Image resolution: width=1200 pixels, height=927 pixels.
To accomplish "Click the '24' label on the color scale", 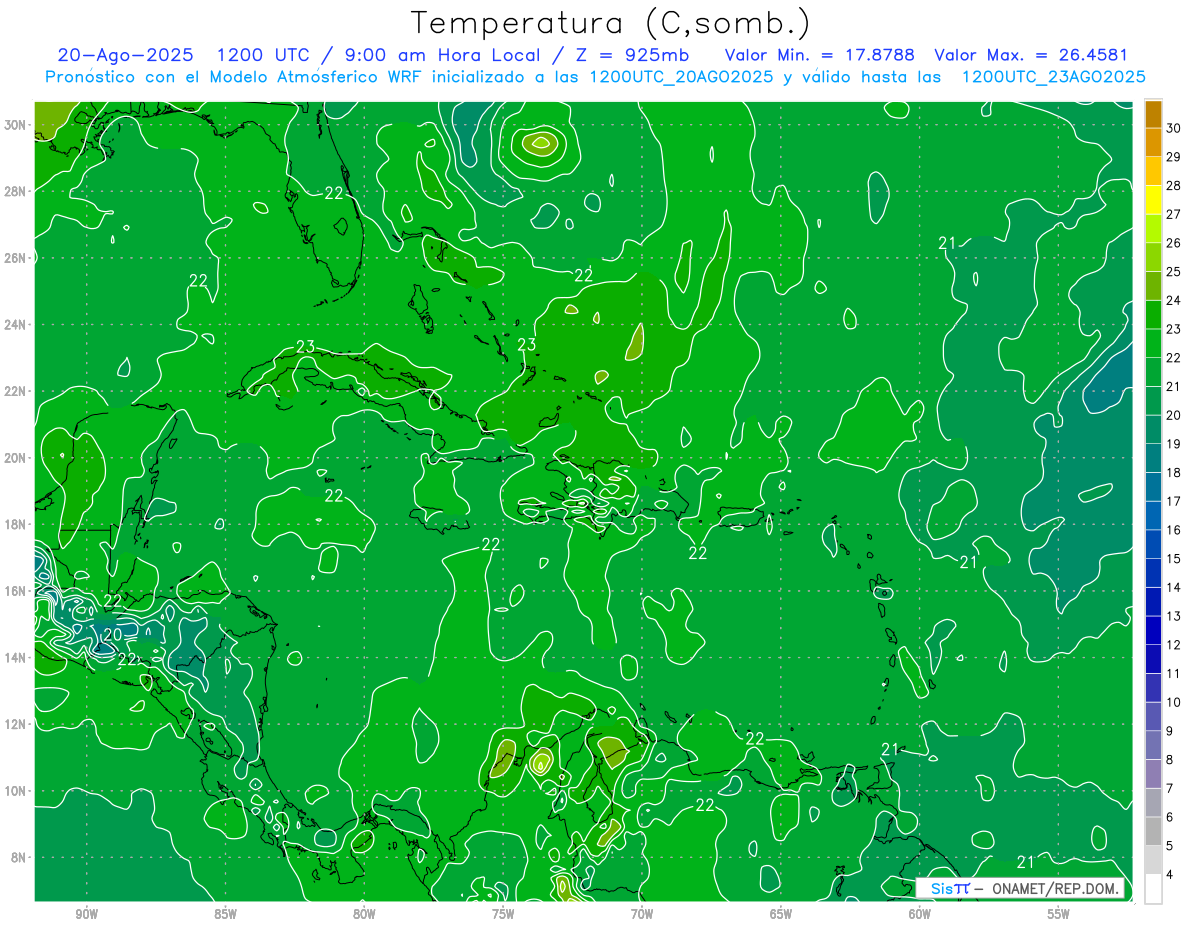I will pyautogui.click(x=1173, y=301).
